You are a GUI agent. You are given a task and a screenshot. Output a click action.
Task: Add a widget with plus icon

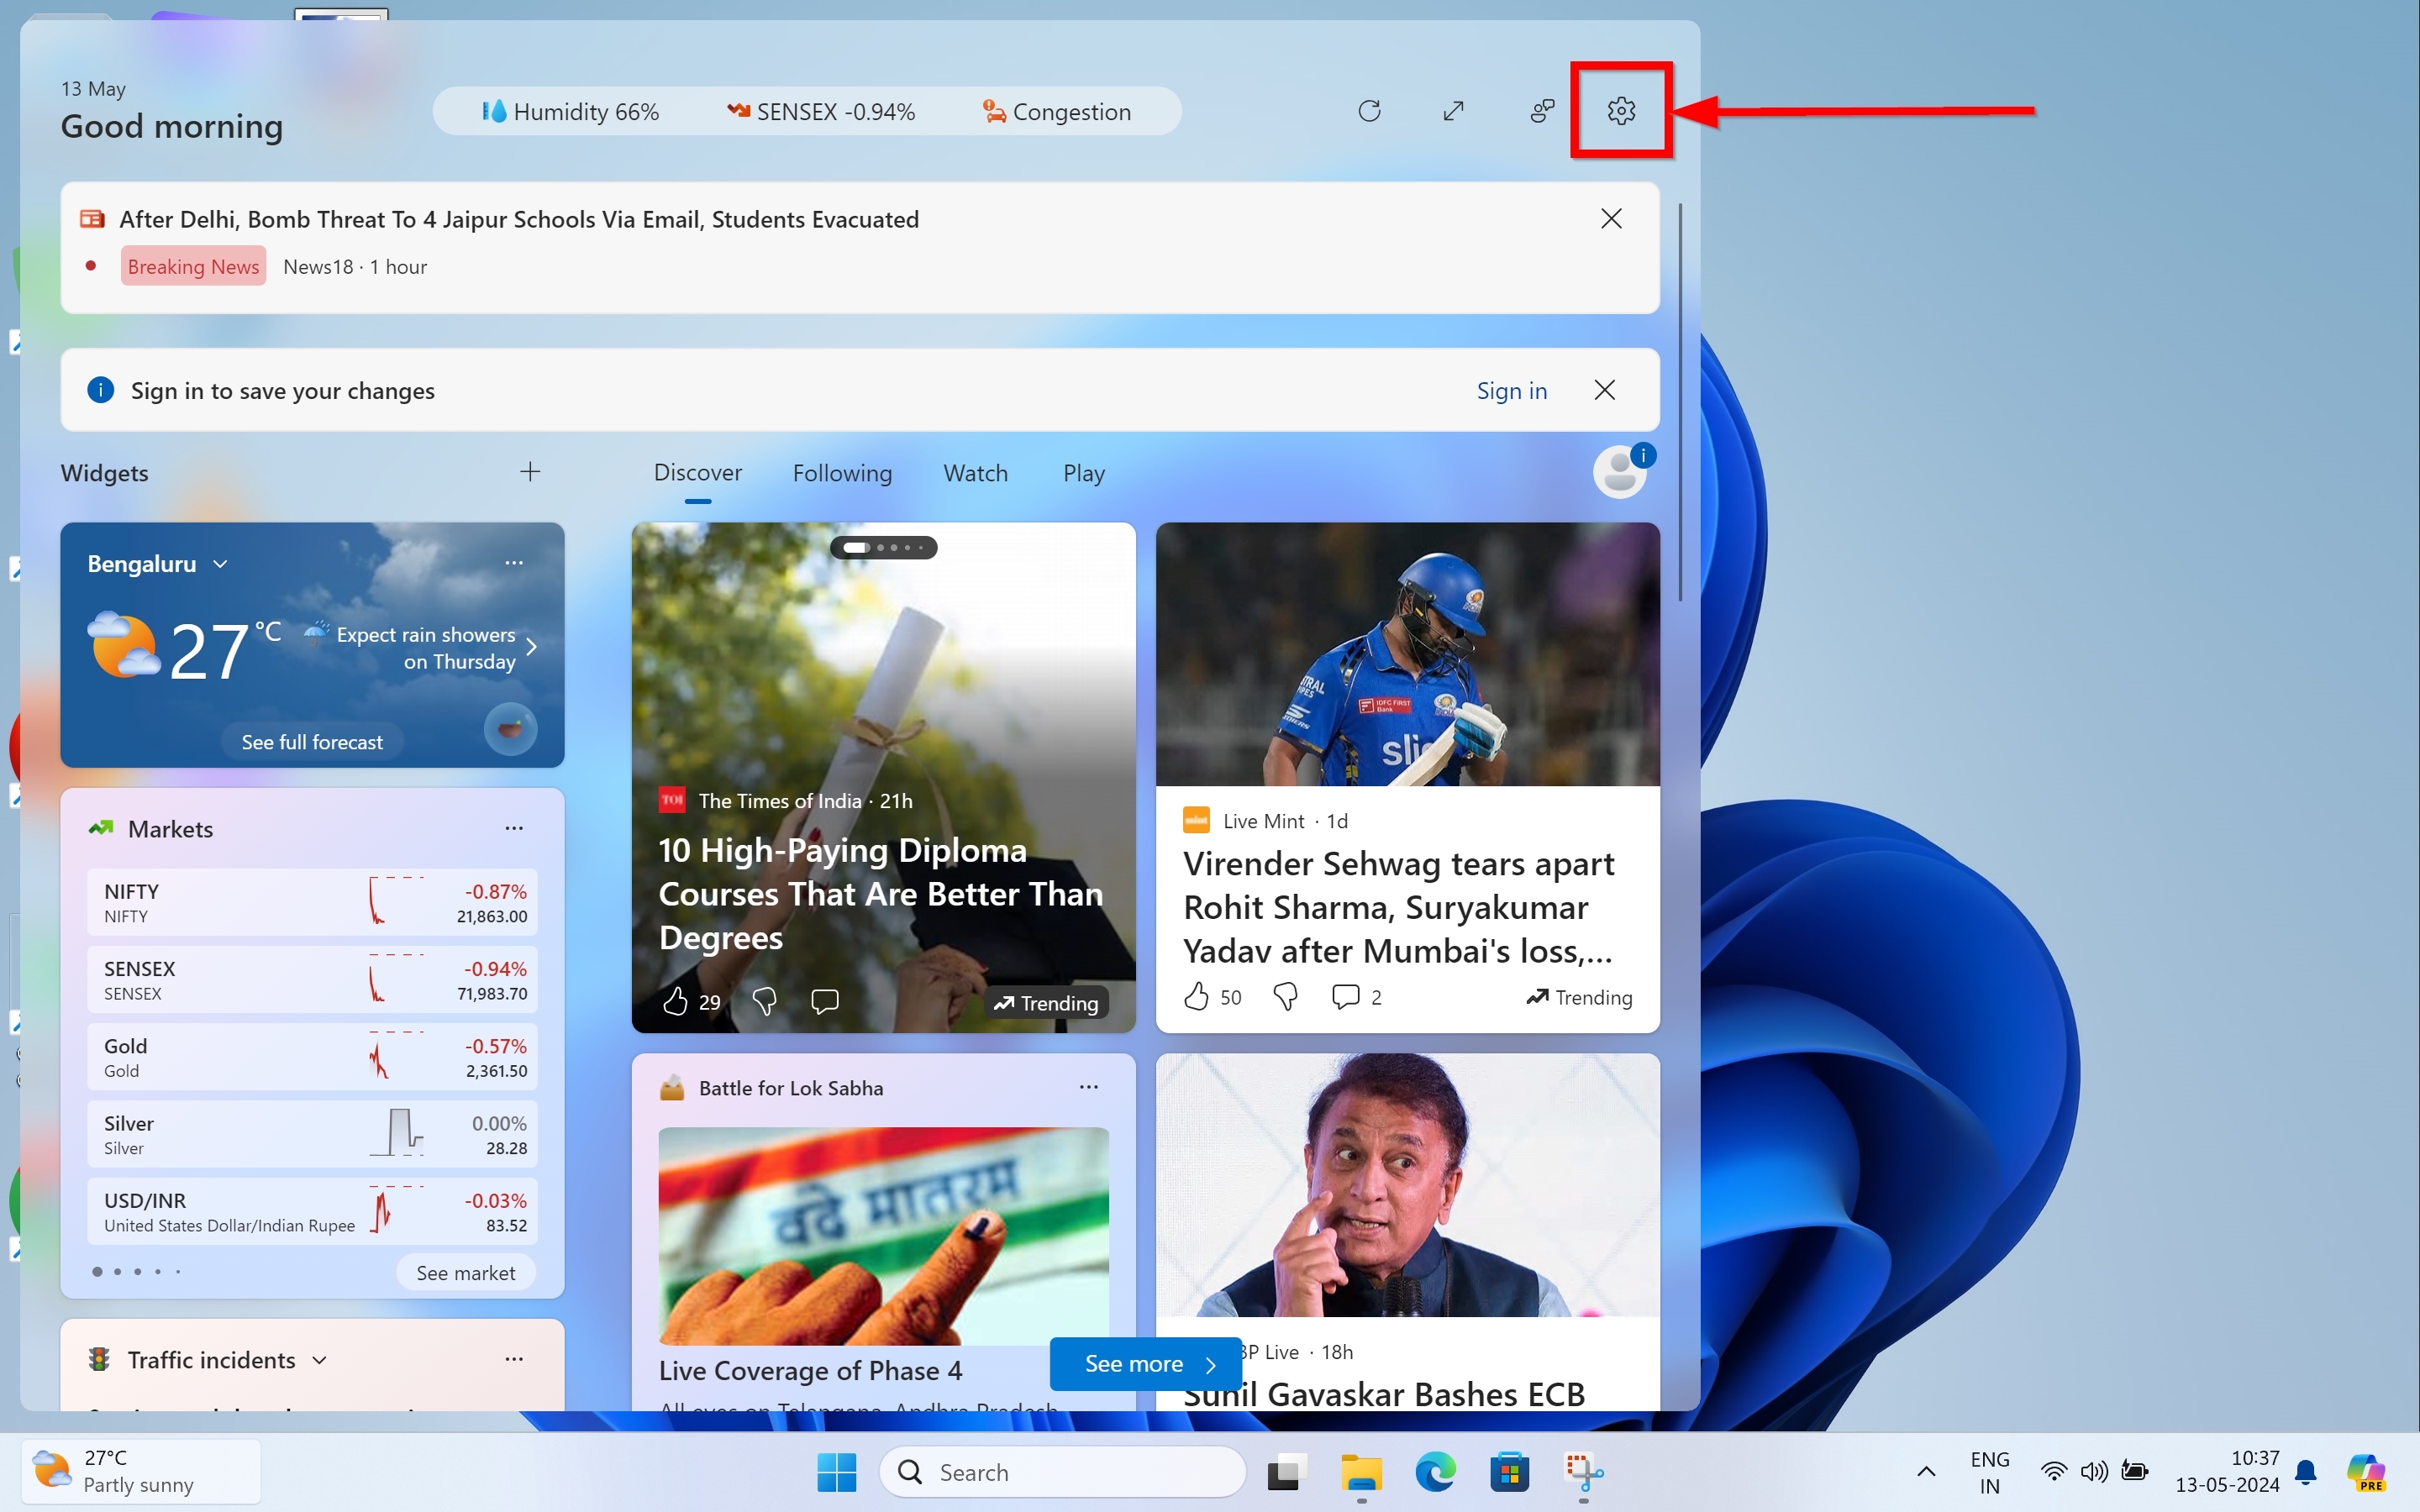[x=530, y=472]
